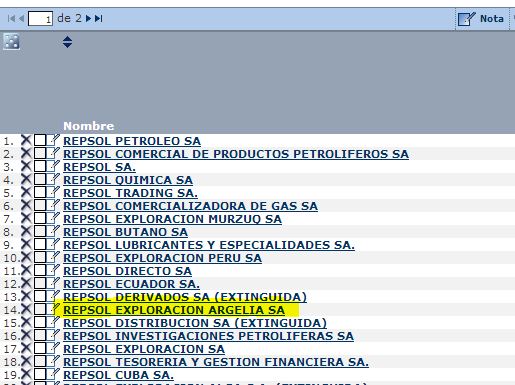Remove REPSOL BUTANO SA with X icon
This screenshot has width=515, height=385.
coord(26,231)
